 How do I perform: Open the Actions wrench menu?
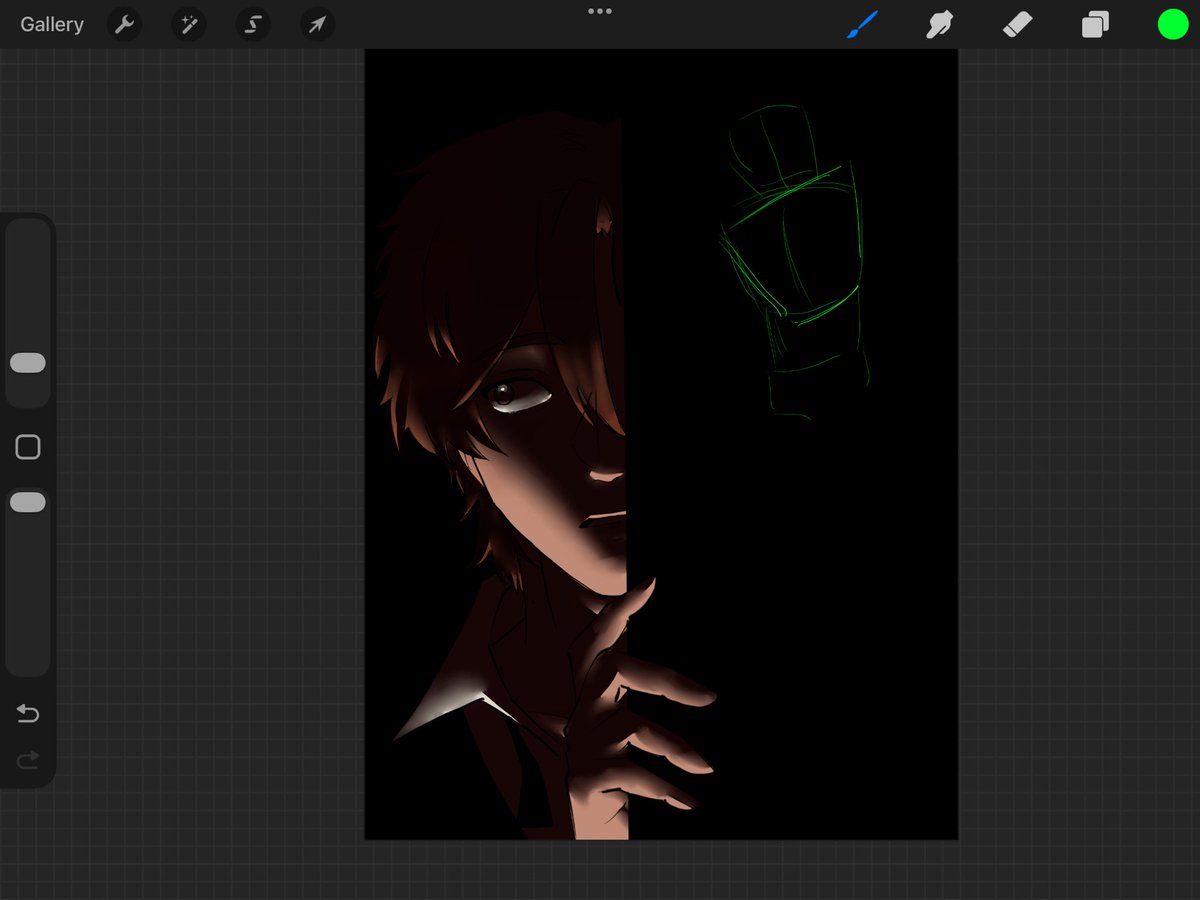coord(124,24)
